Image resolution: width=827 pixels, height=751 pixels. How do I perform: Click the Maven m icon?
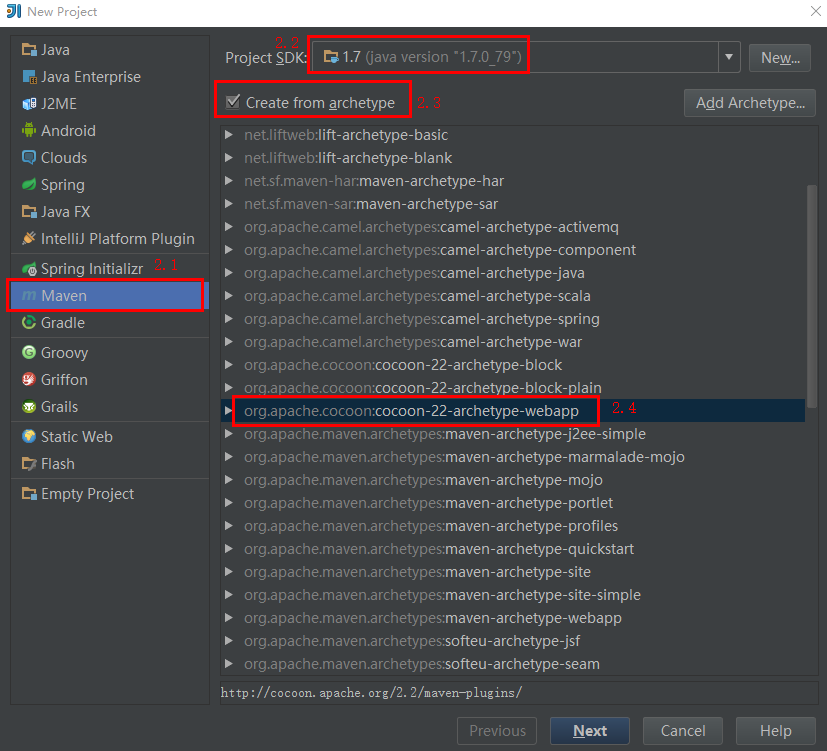tap(29, 296)
